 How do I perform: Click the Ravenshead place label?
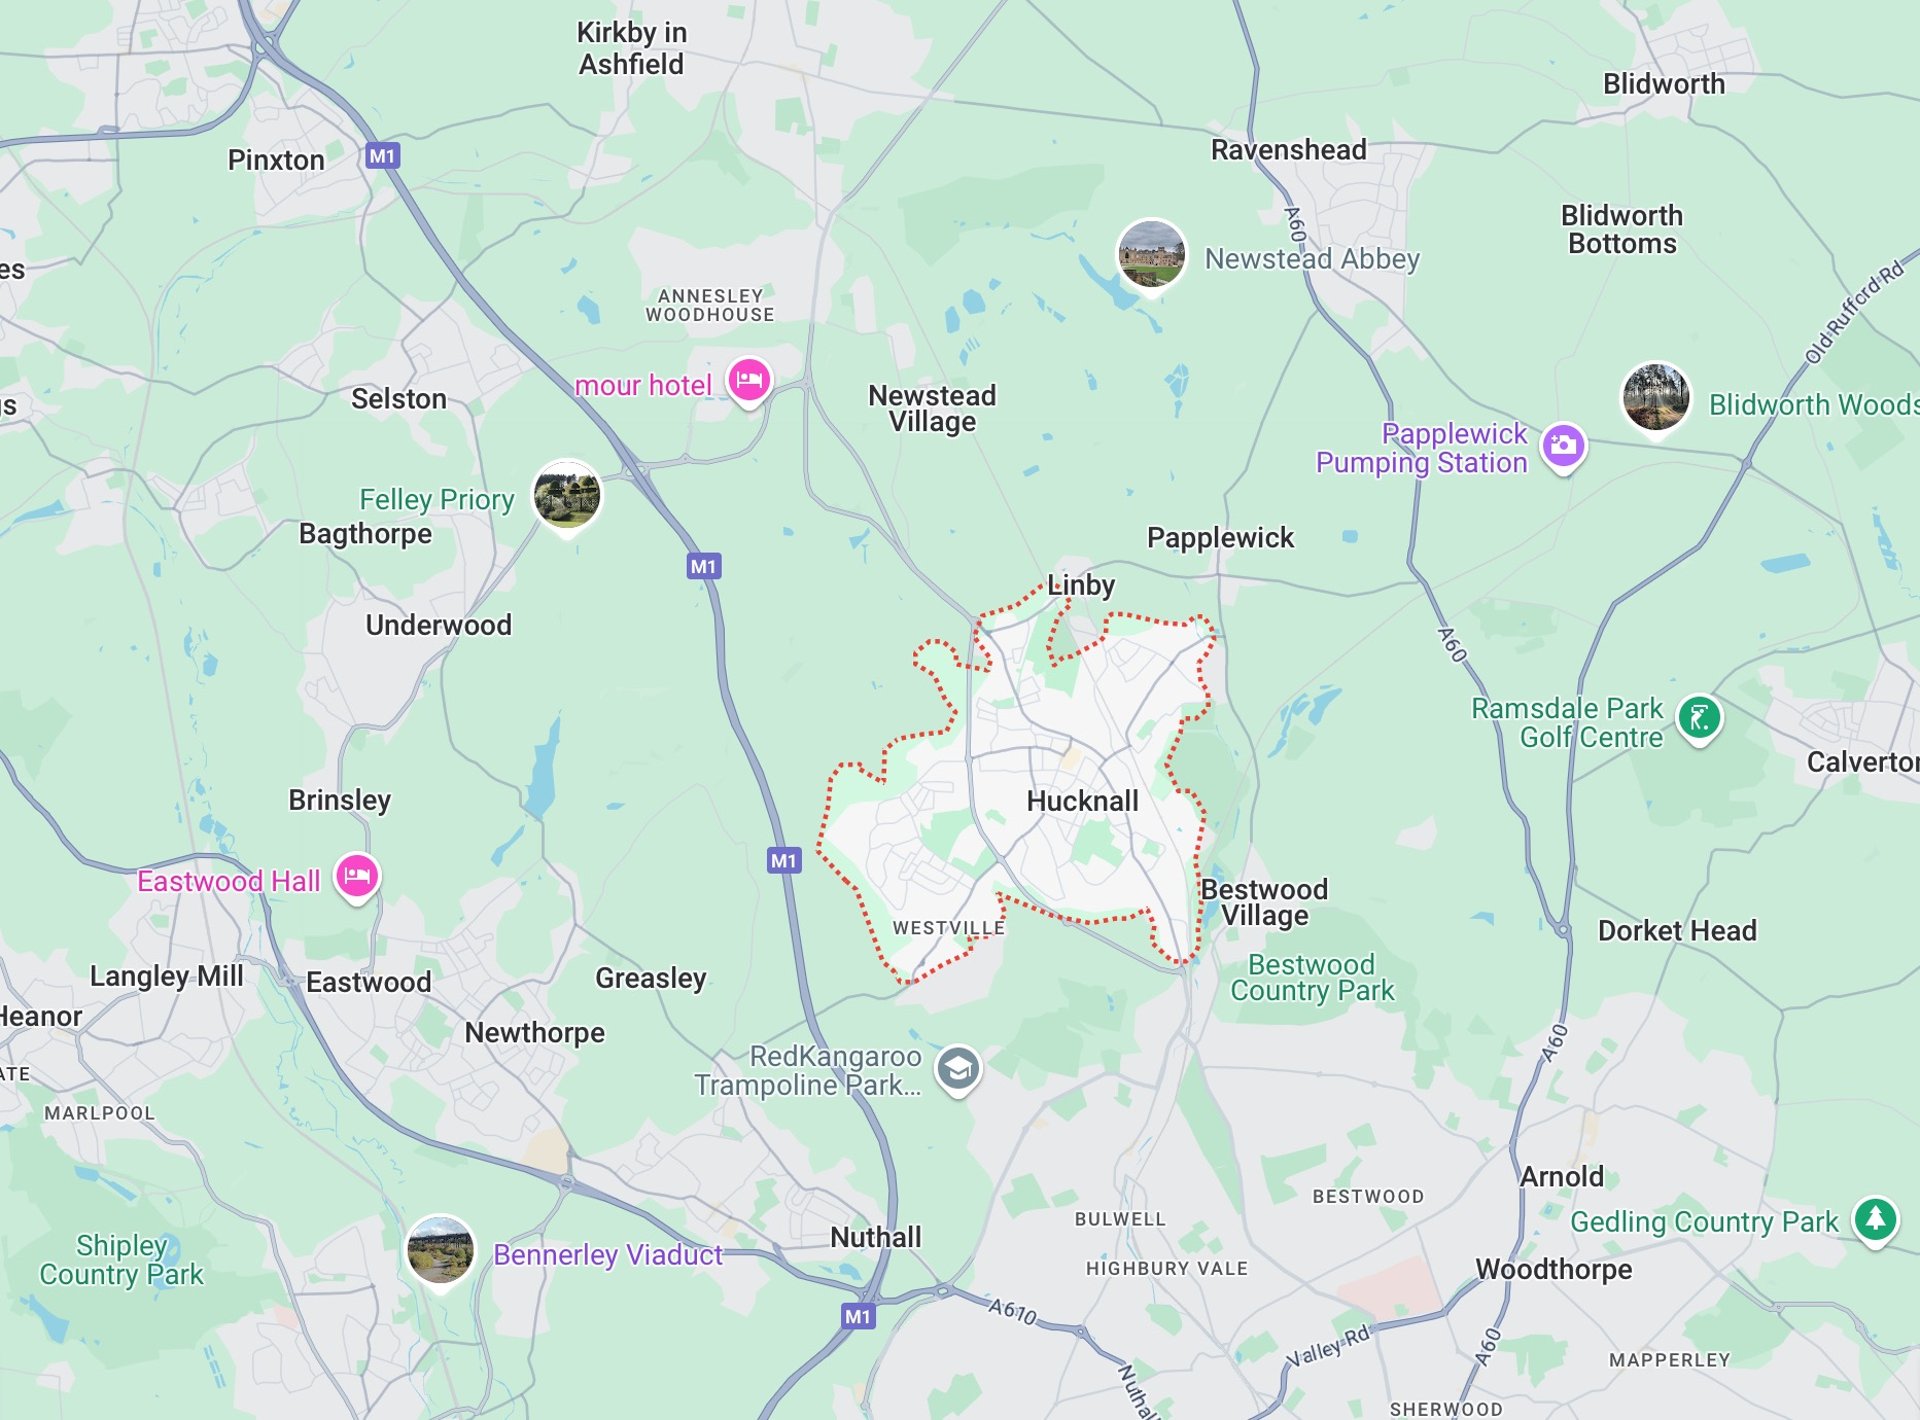pyautogui.click(x=1288, y=150)
